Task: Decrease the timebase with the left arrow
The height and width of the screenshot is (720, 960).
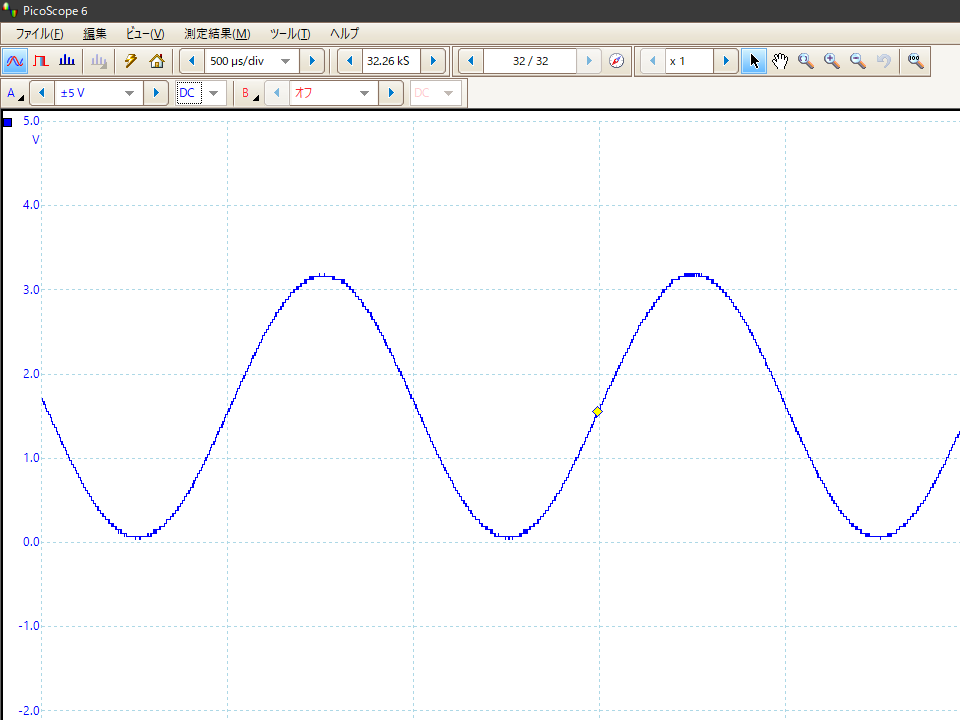Action: click(192, 61)
